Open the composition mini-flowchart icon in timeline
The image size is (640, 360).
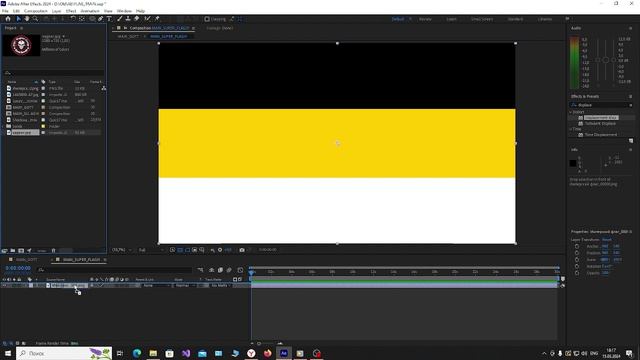(x=200, y=270)
